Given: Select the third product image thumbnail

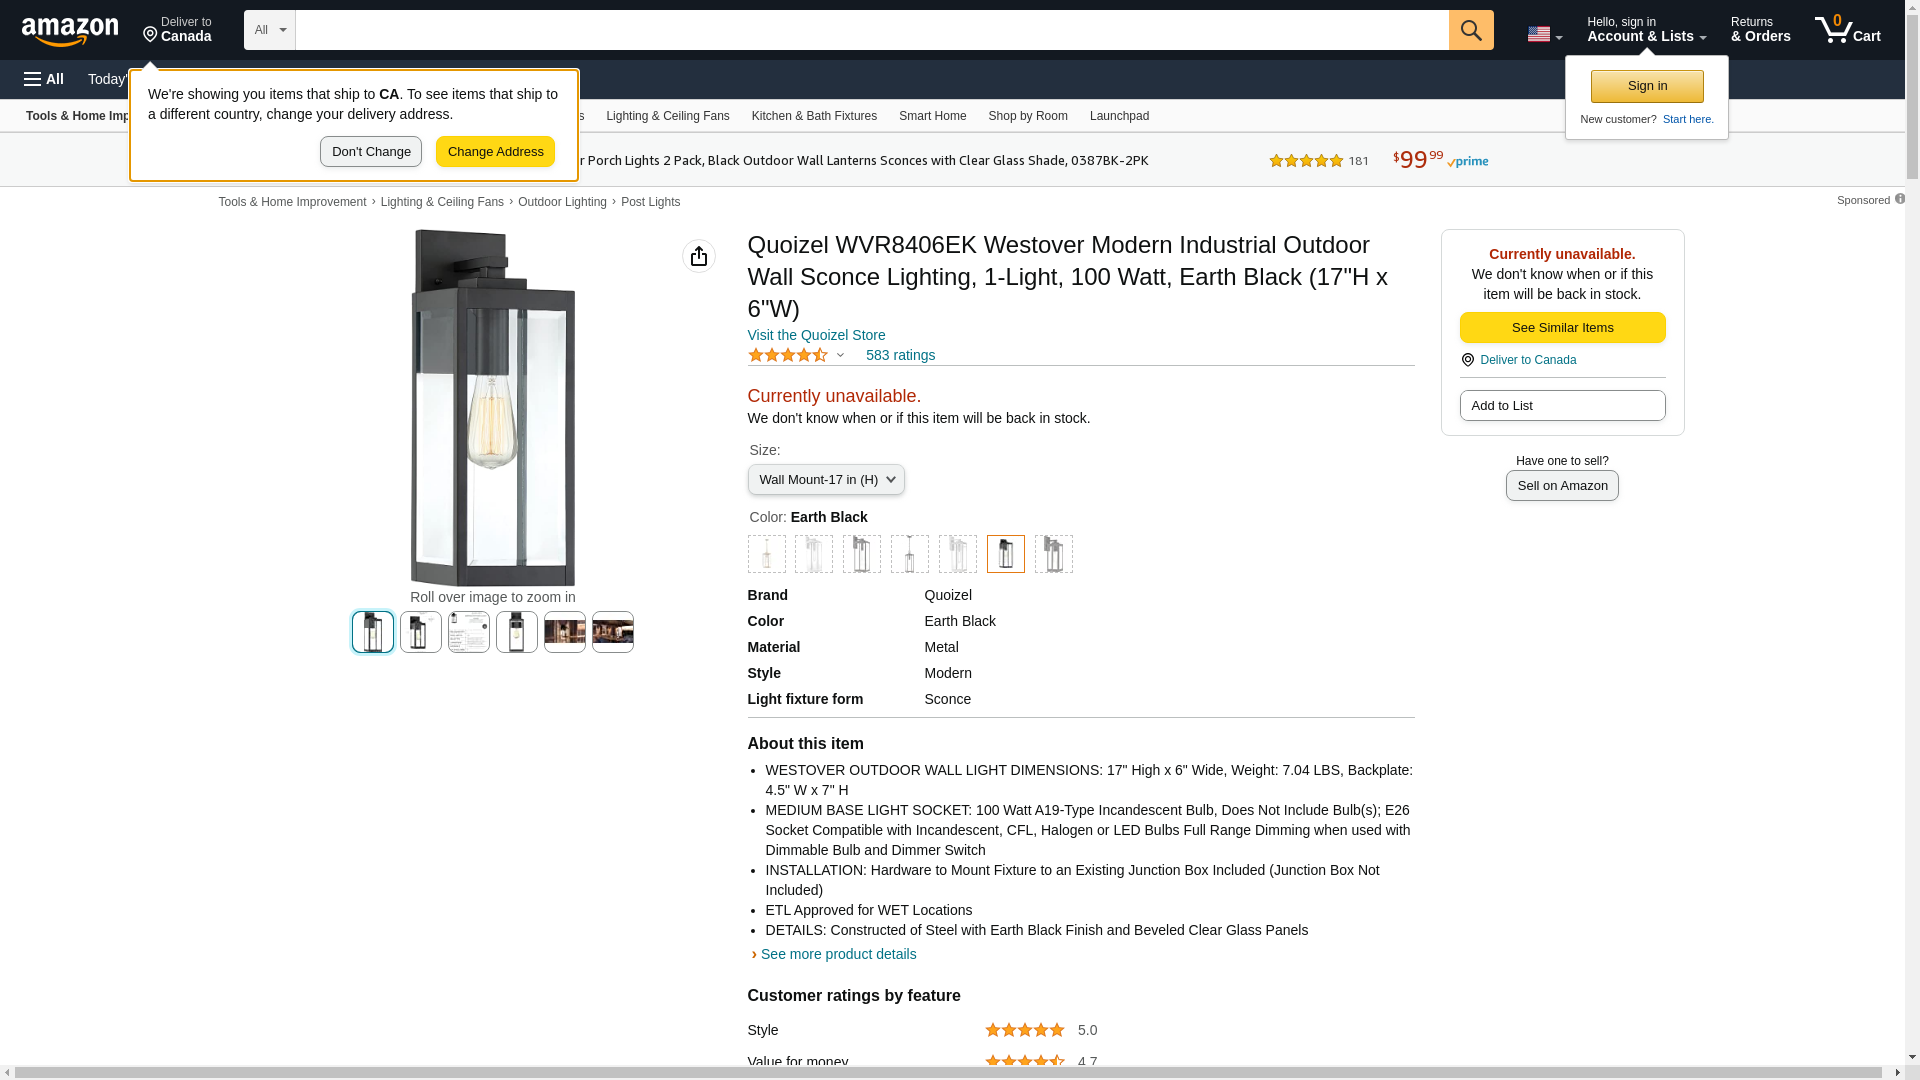Looking at the screenshot, I should 468,632.
